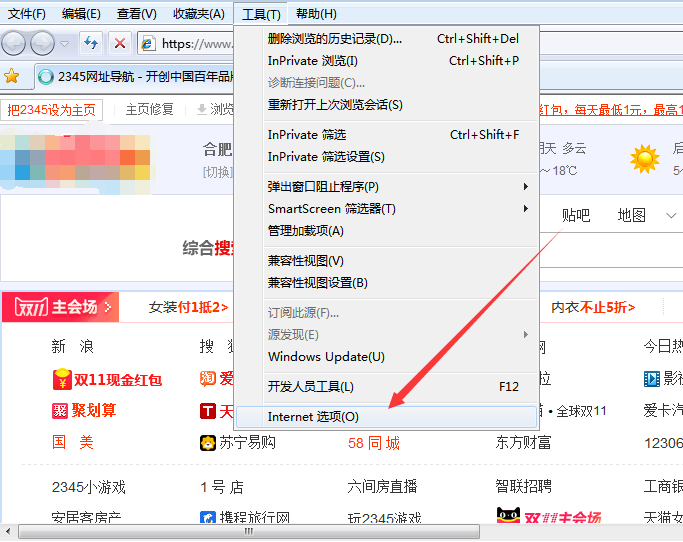The height and width of the screenshot is (542, 683).
Task: Expand more search tabs chevron
Action: (x=671, y=215)
